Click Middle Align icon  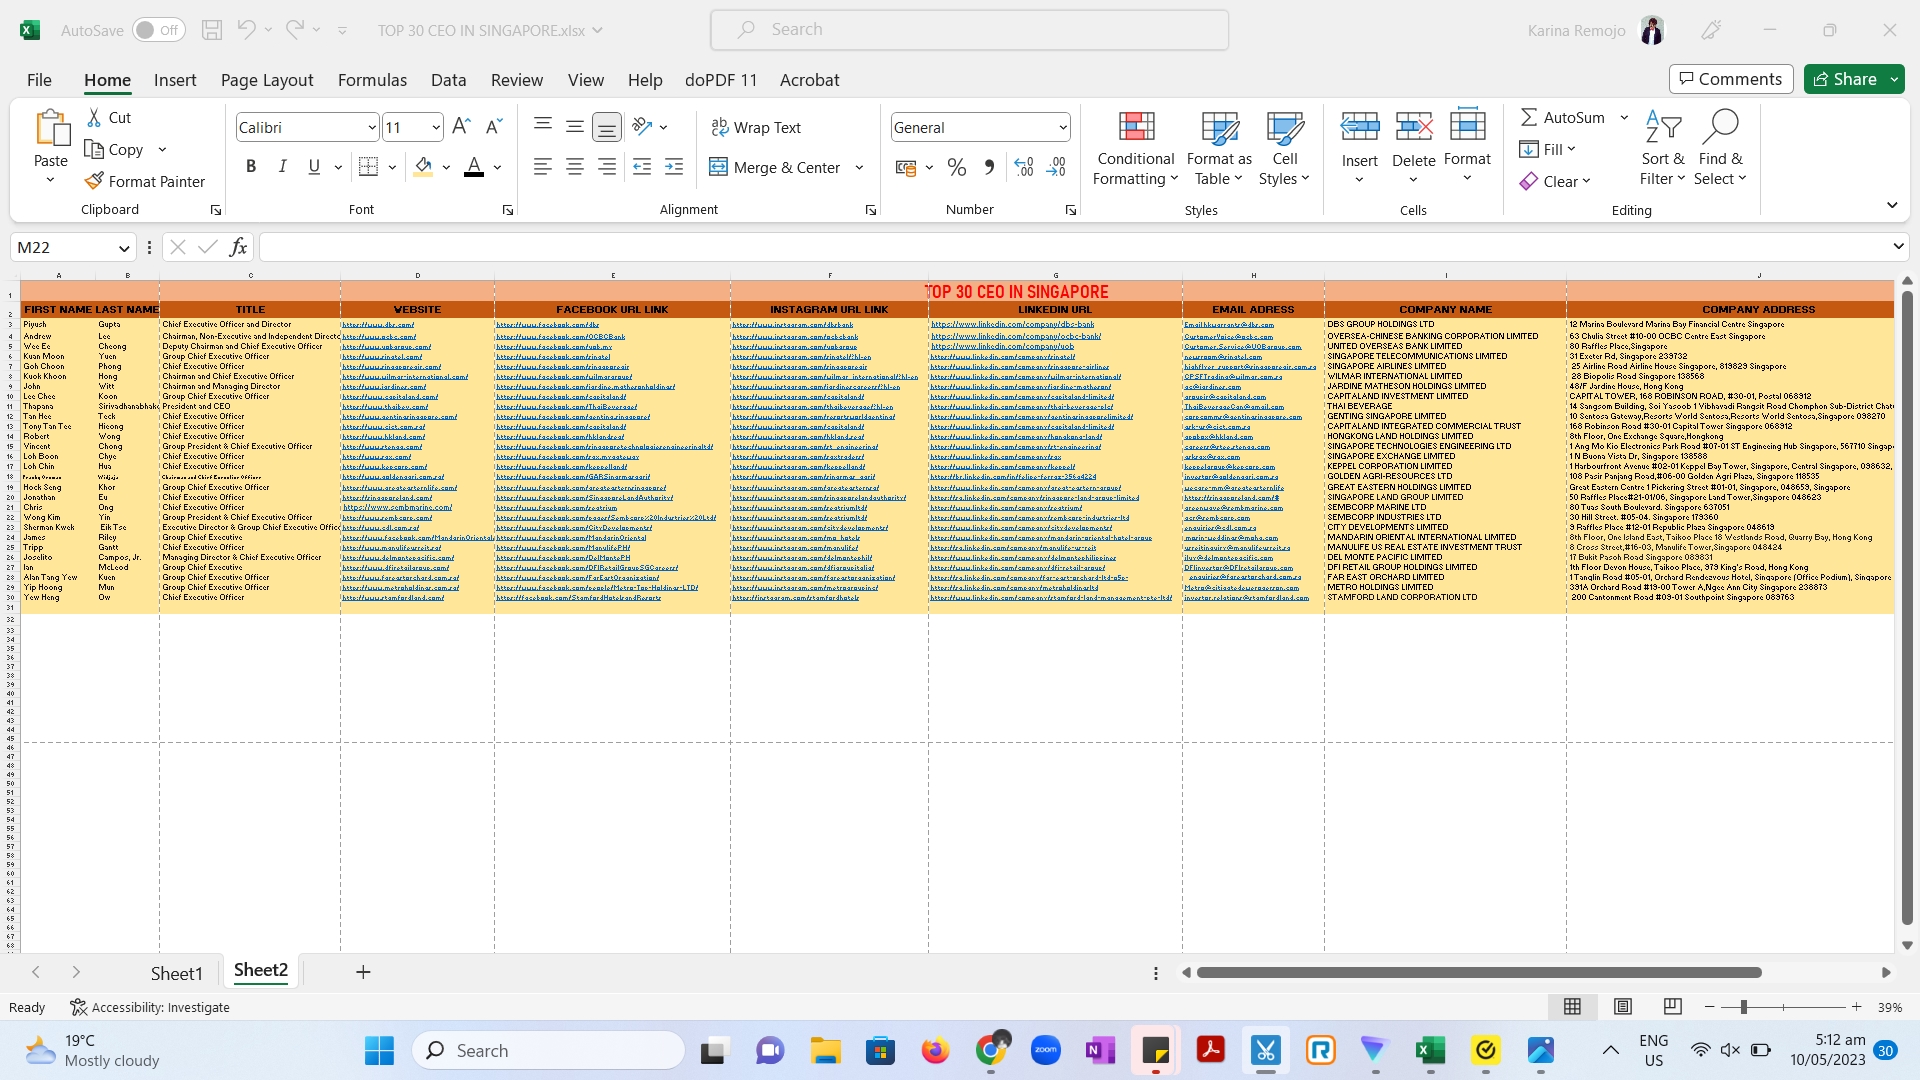[575, 127]
